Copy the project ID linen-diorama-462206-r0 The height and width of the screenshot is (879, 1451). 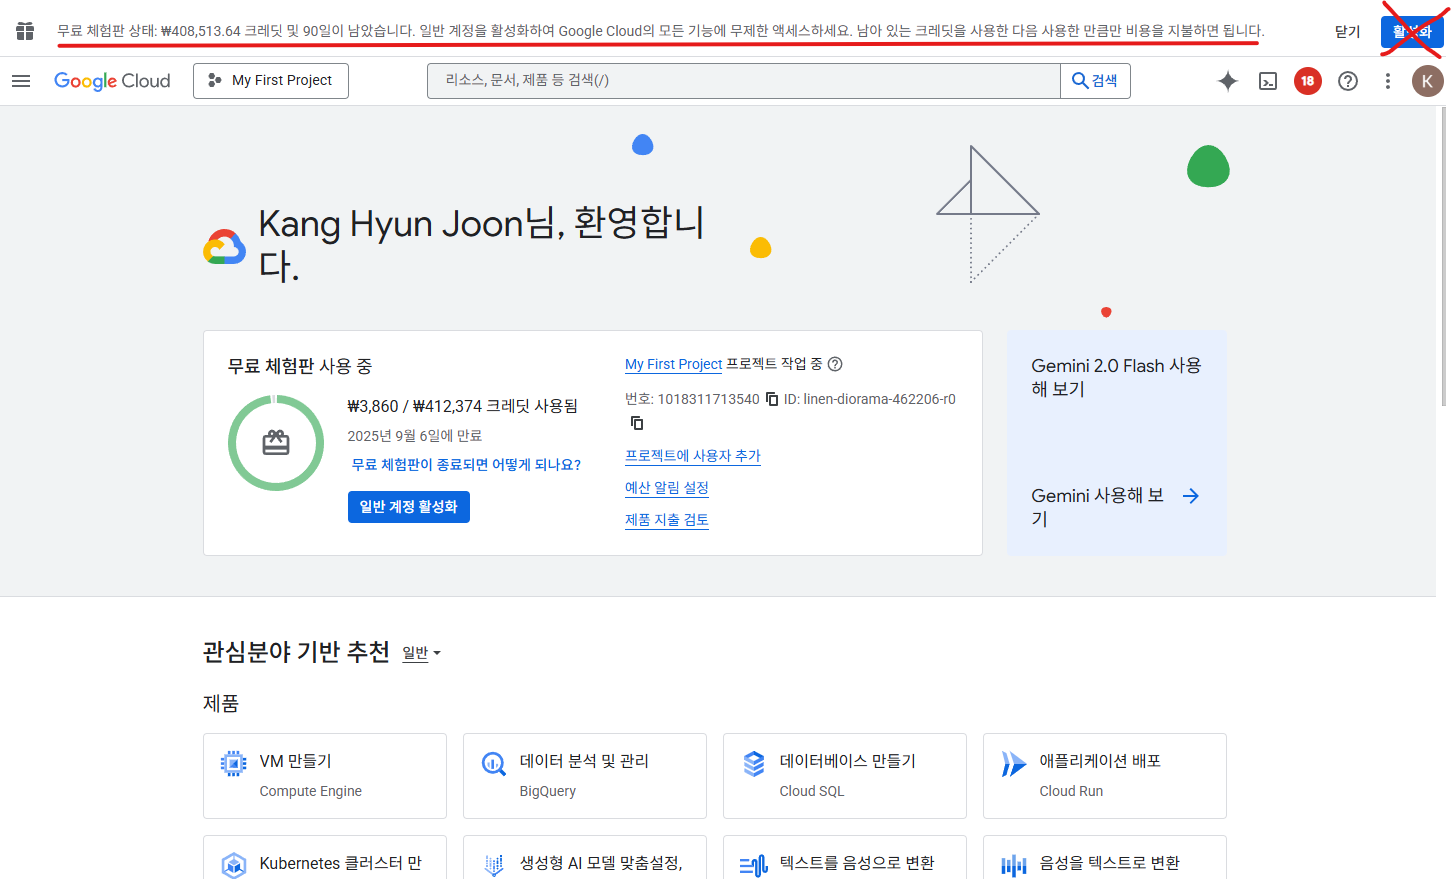click(637, 423)
